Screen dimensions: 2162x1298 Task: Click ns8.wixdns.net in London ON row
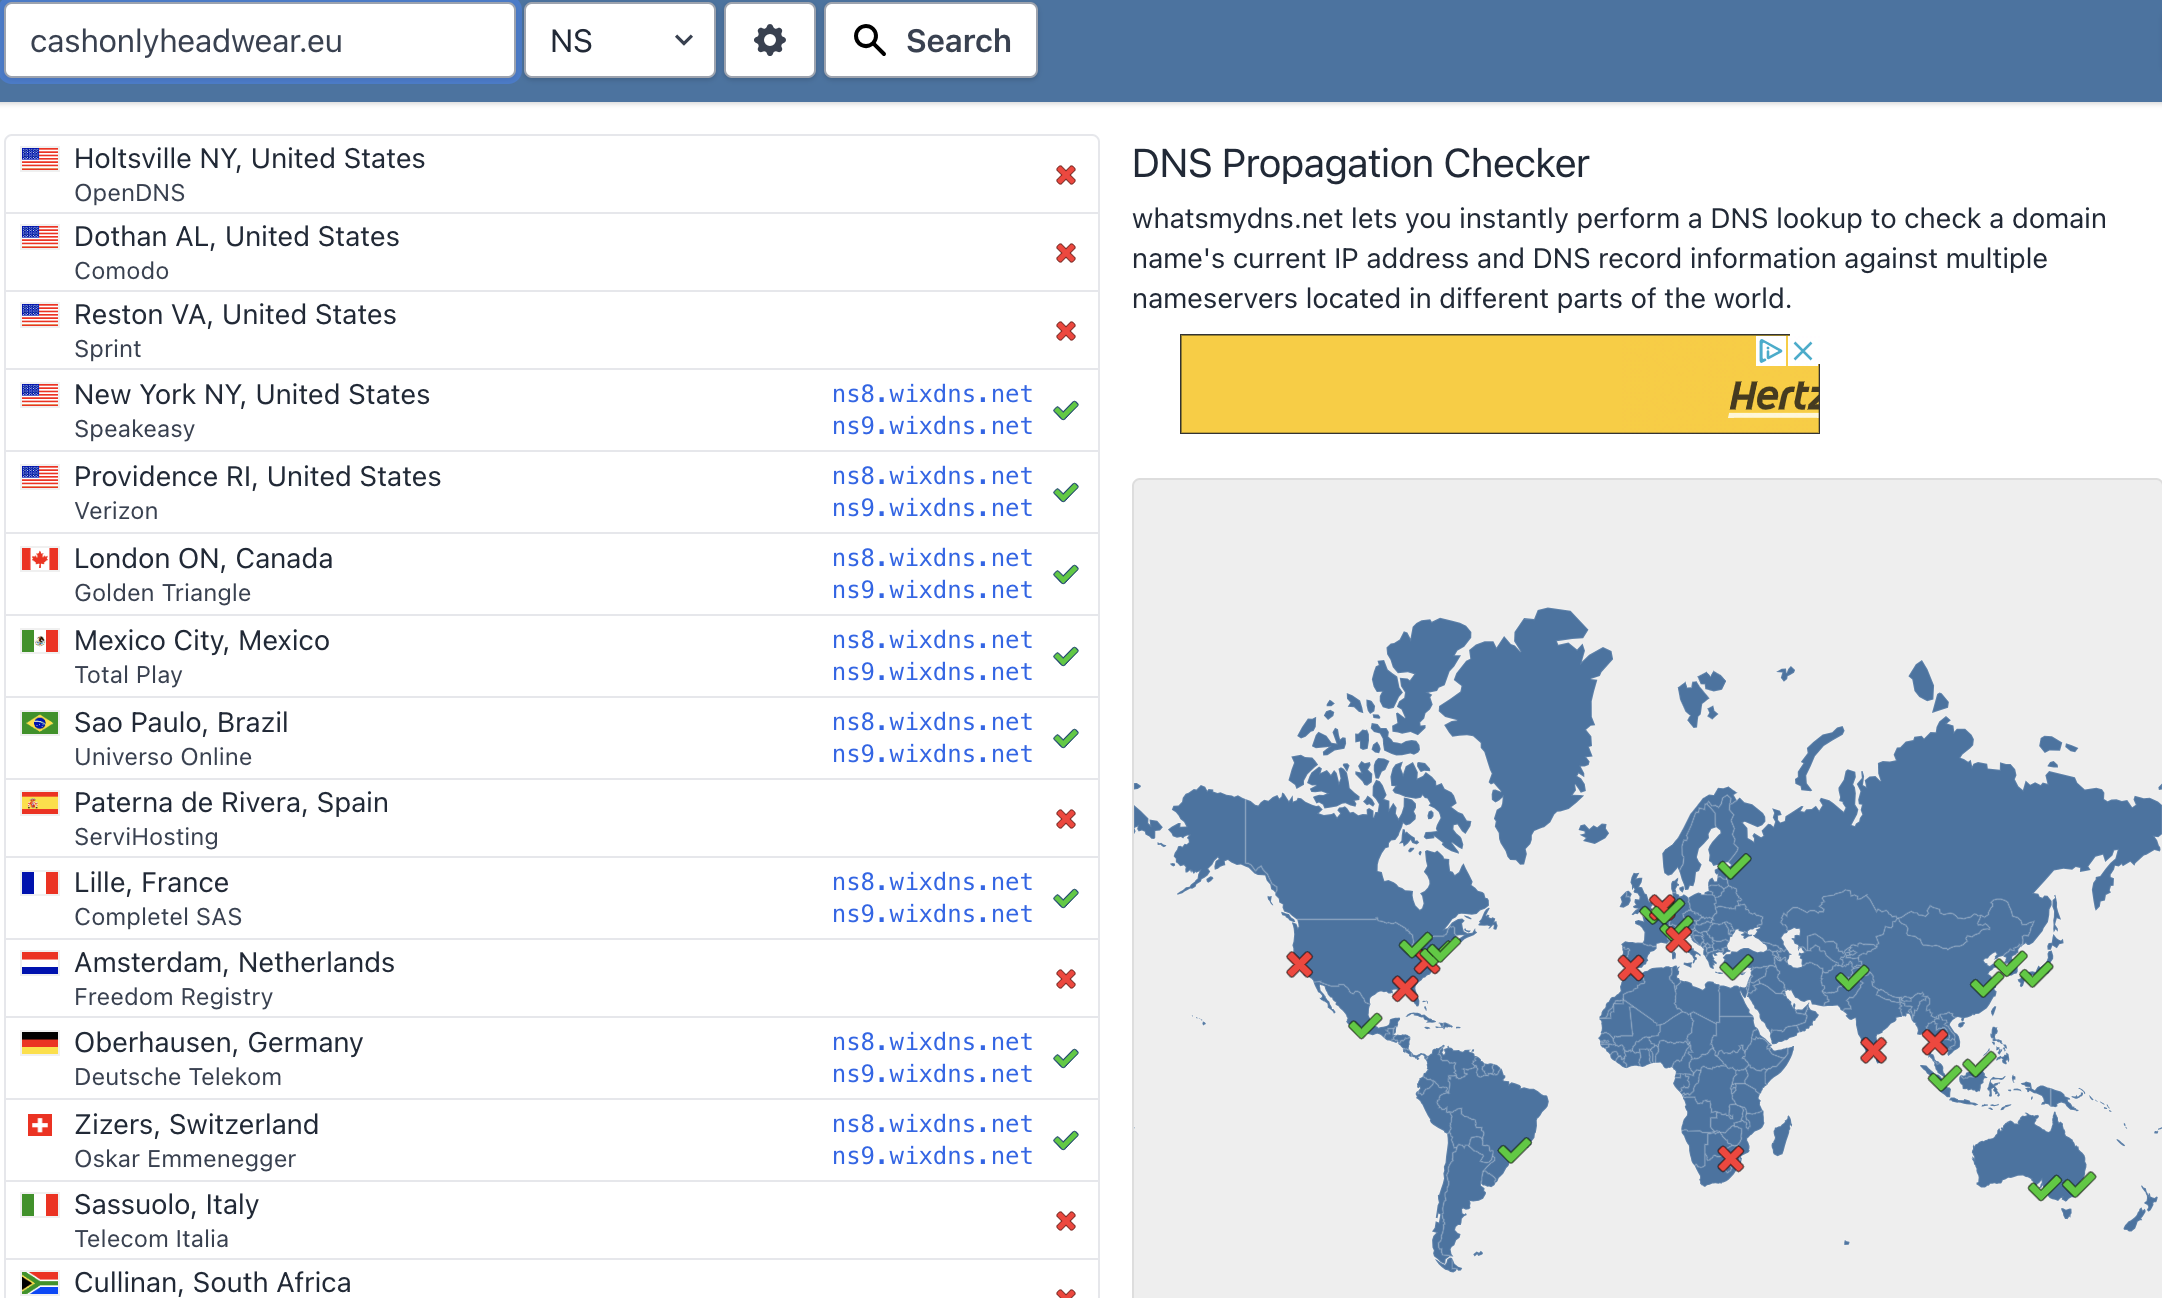[x=931, y=558]
